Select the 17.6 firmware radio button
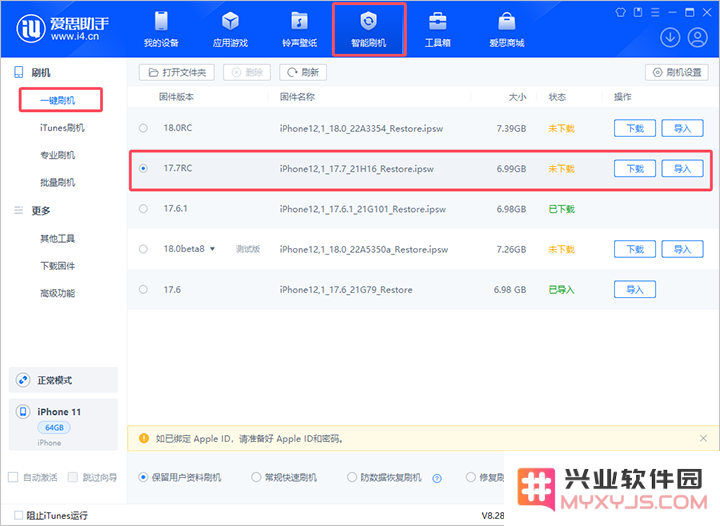 point(143,290)
